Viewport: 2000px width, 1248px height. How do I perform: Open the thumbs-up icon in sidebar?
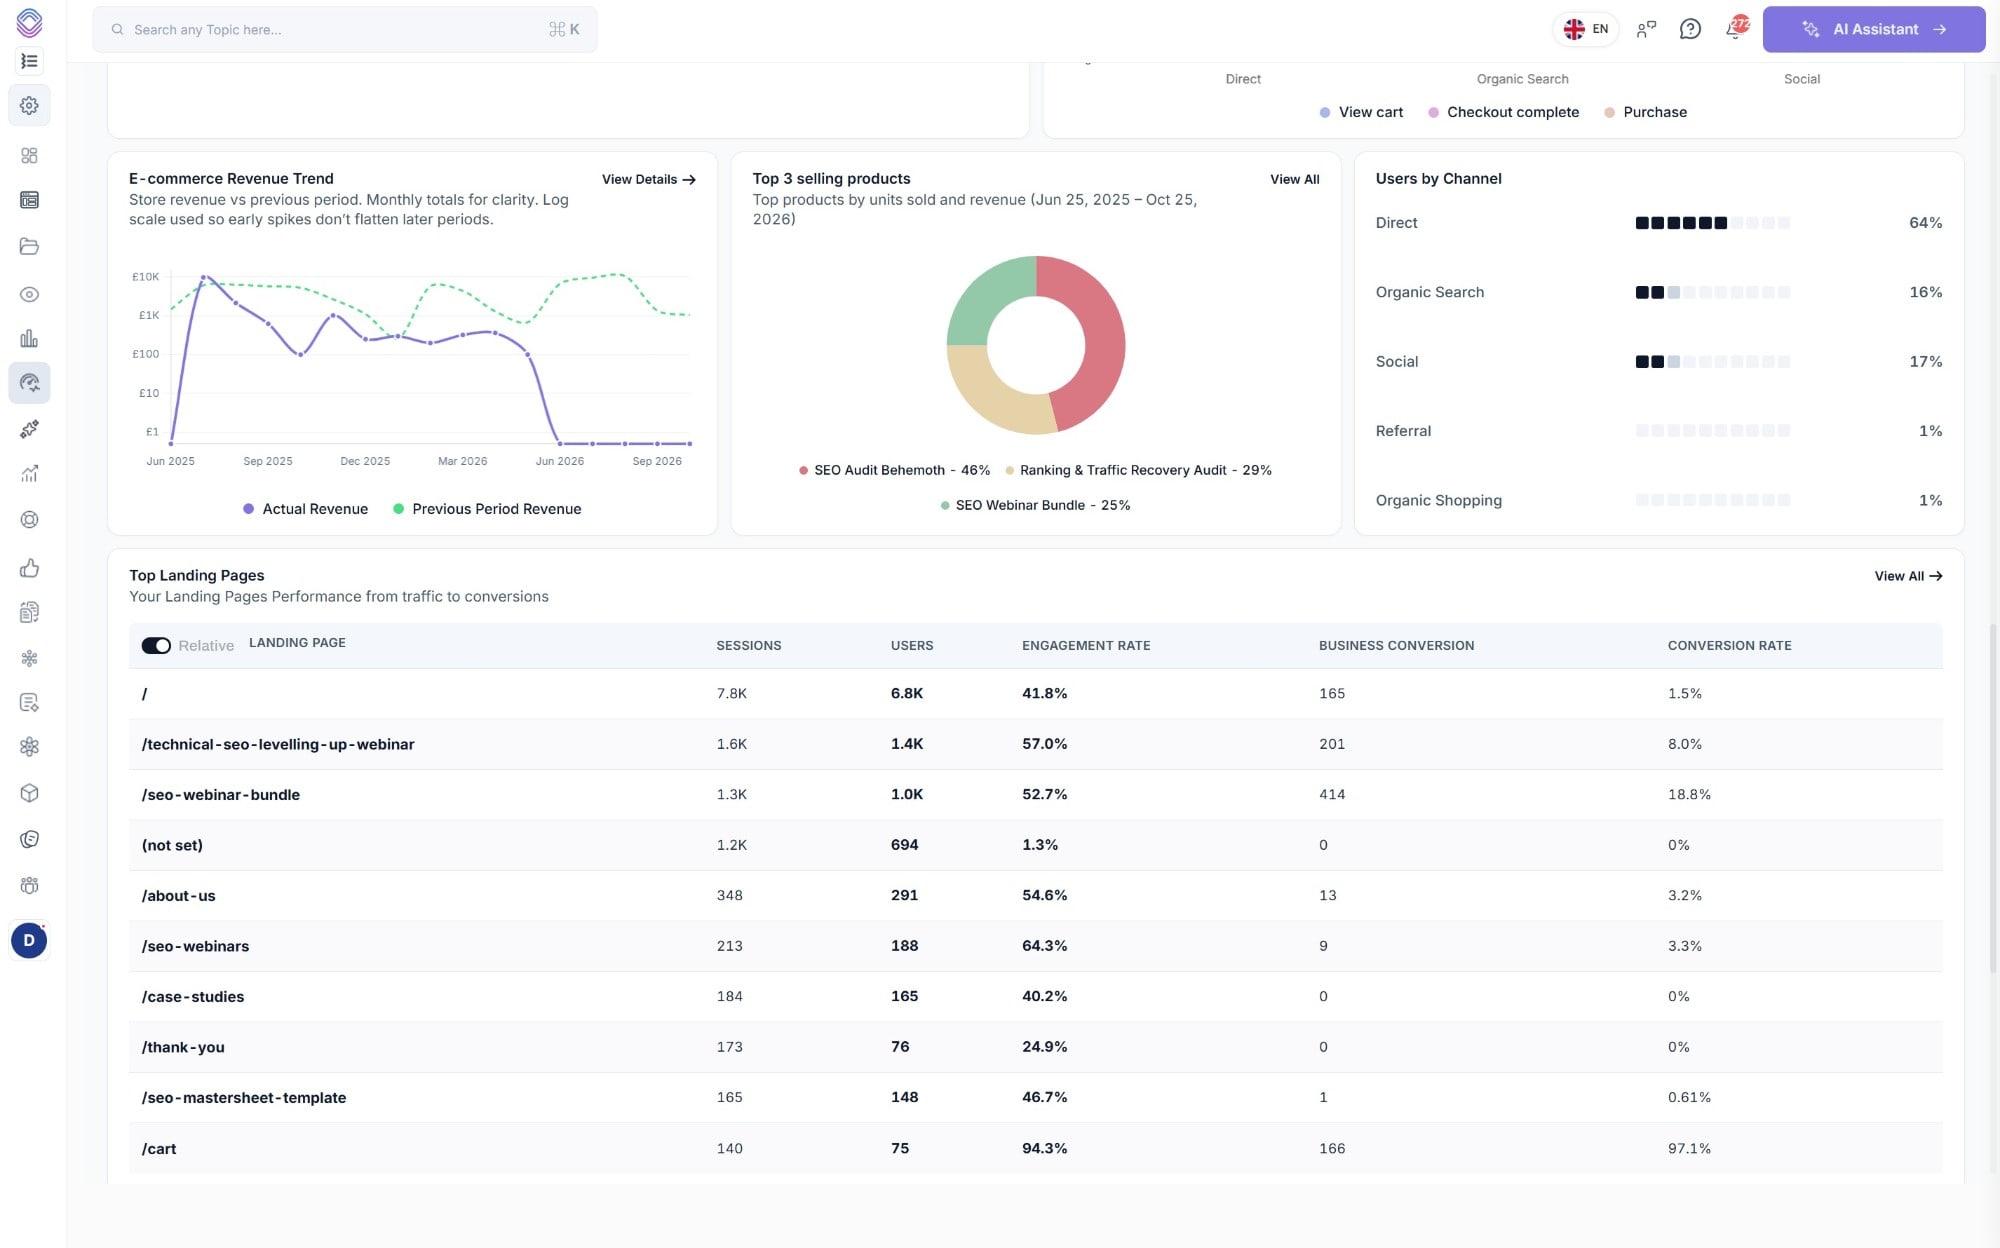tap(29, 568)
